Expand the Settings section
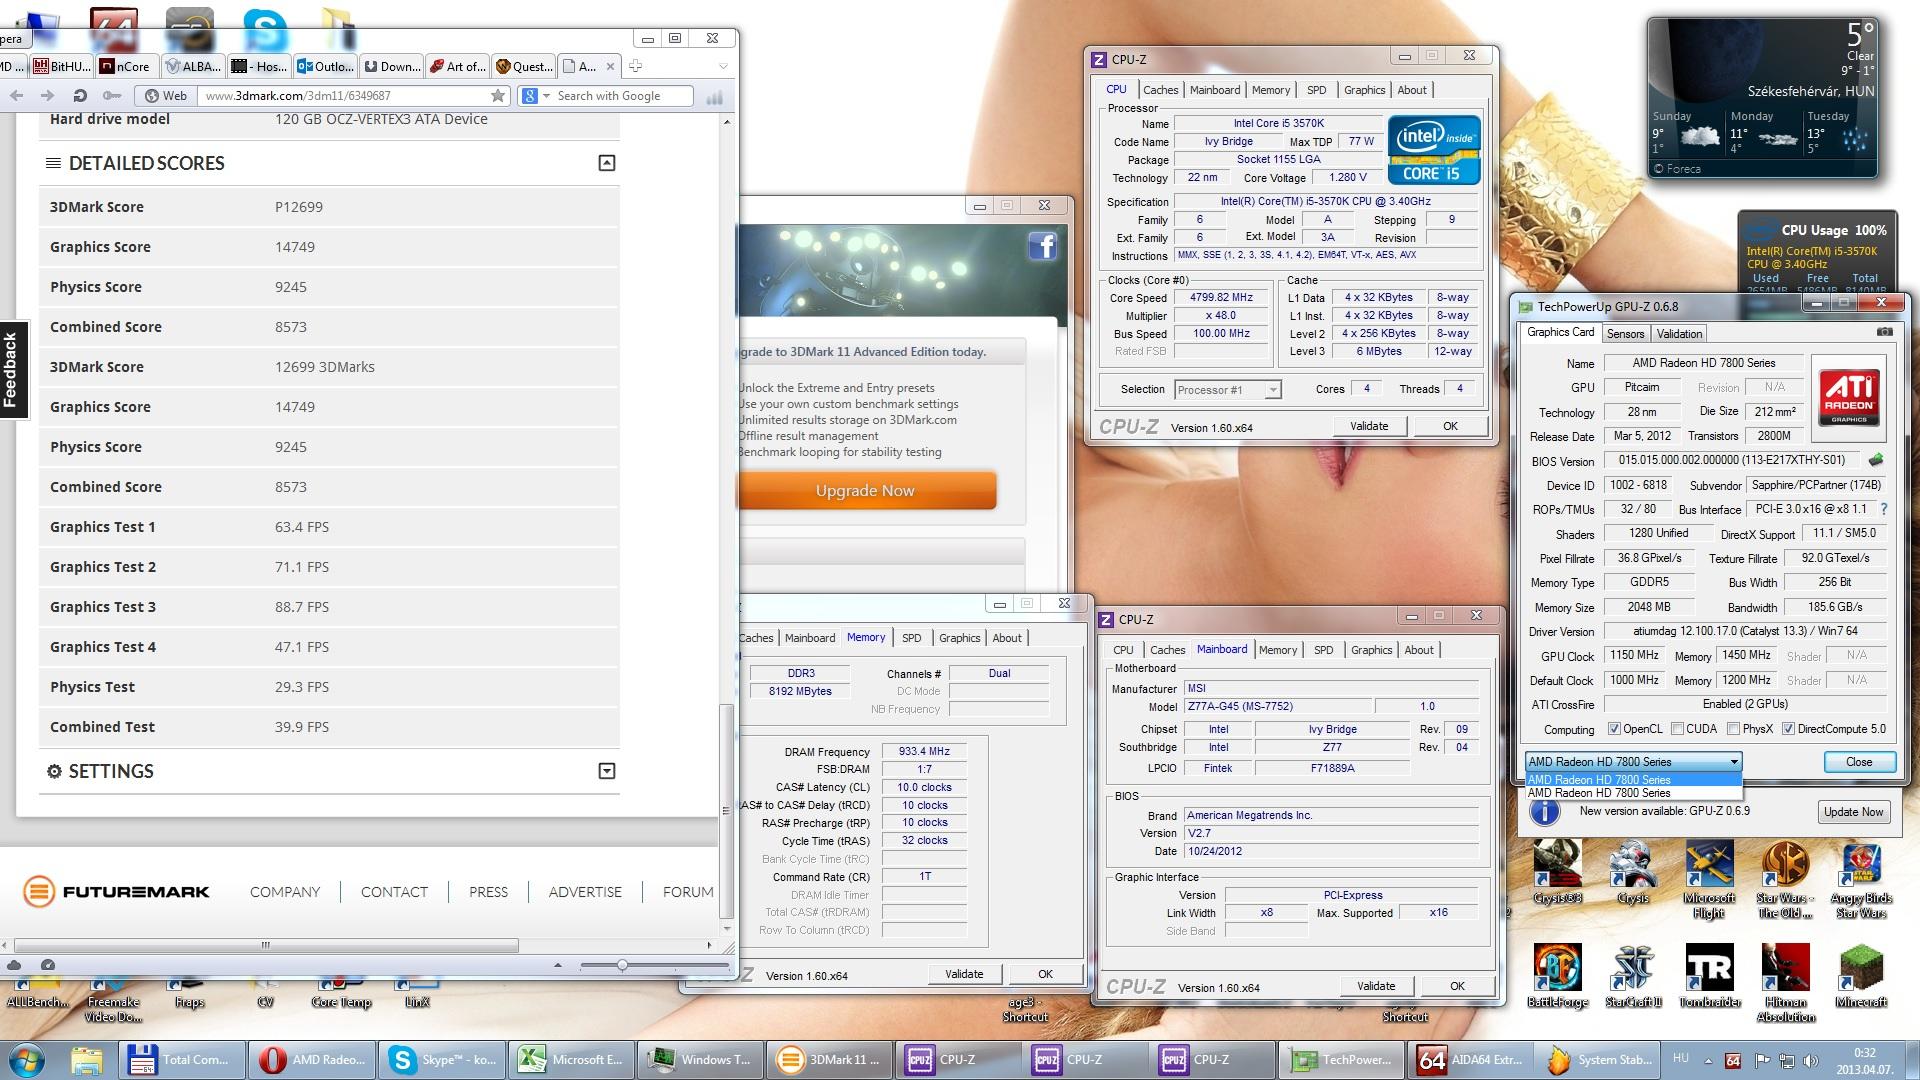 click(x=606, y=771)
